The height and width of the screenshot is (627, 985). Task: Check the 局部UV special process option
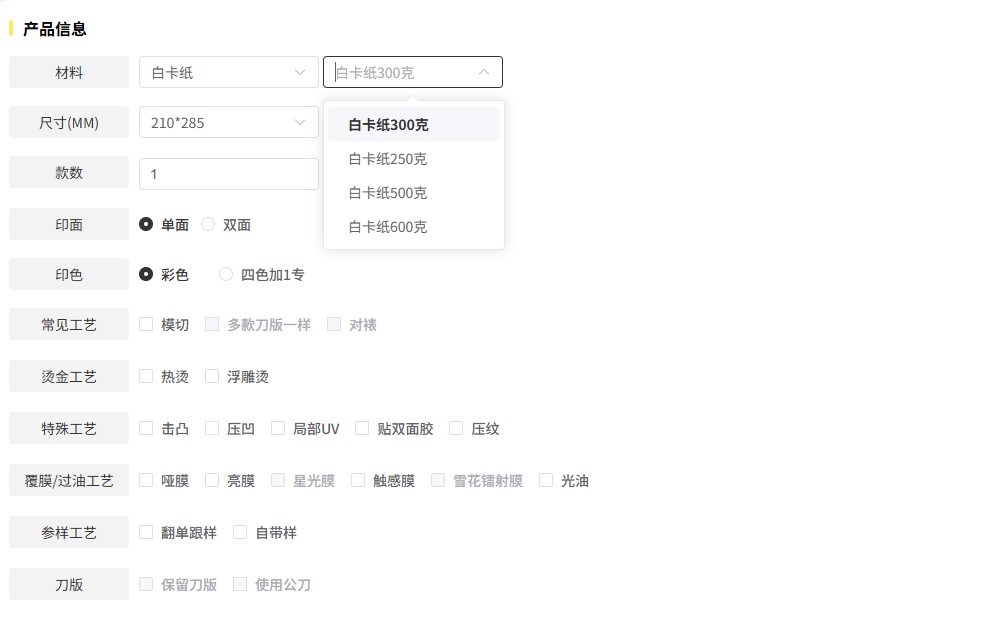[276, 428]
